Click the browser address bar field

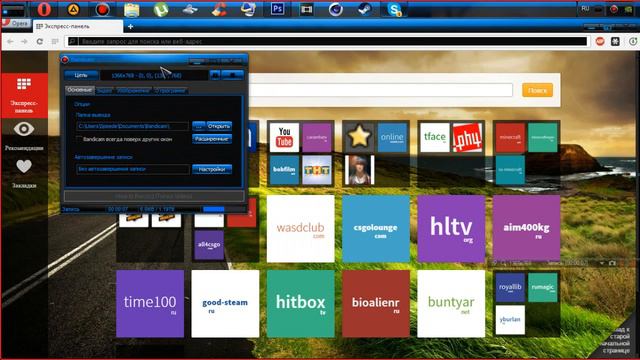(x=327, y=41)
